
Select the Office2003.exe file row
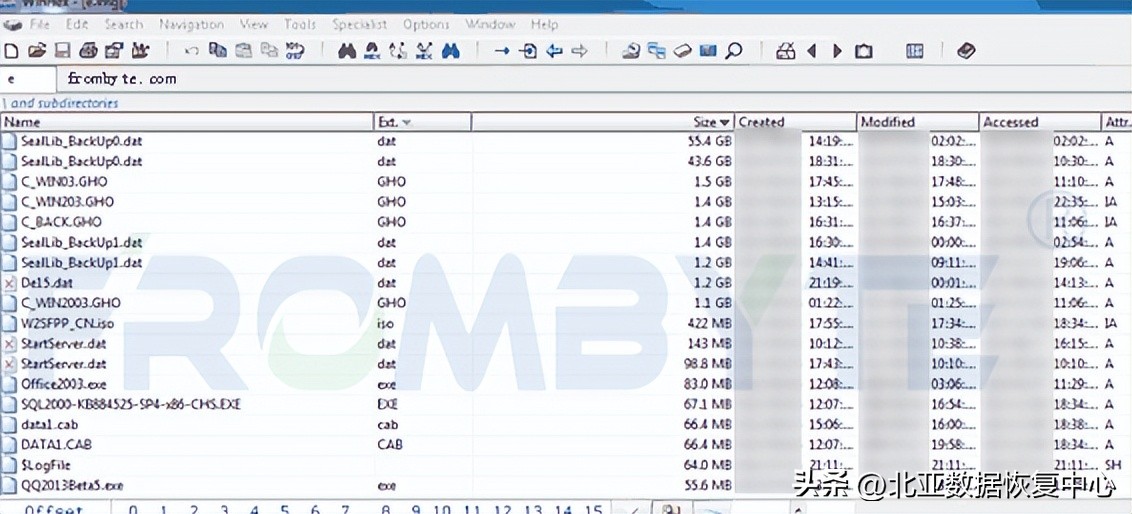tap(566, 384)
